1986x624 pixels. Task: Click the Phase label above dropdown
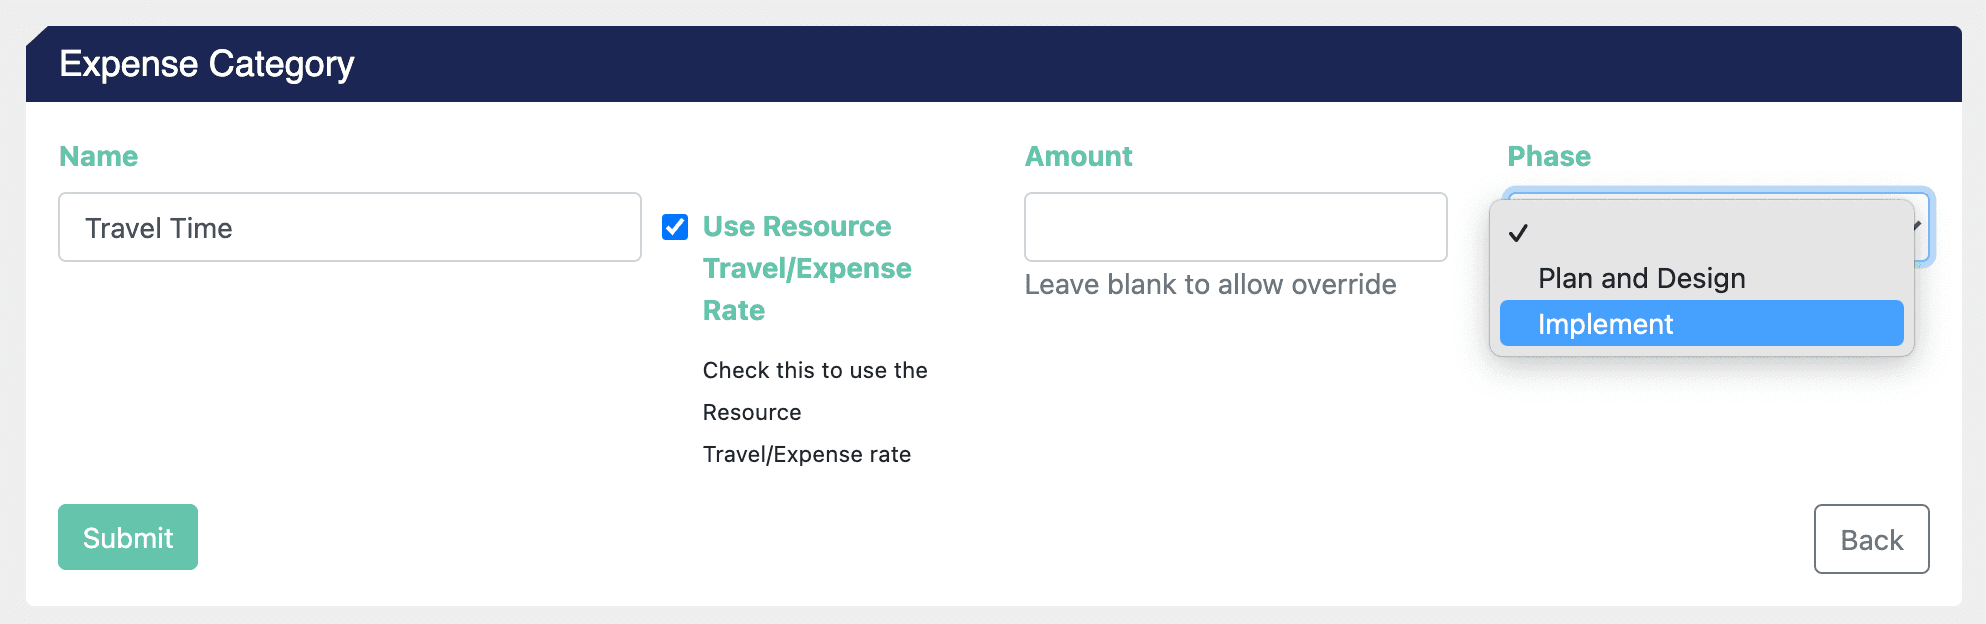(1549, 156)
